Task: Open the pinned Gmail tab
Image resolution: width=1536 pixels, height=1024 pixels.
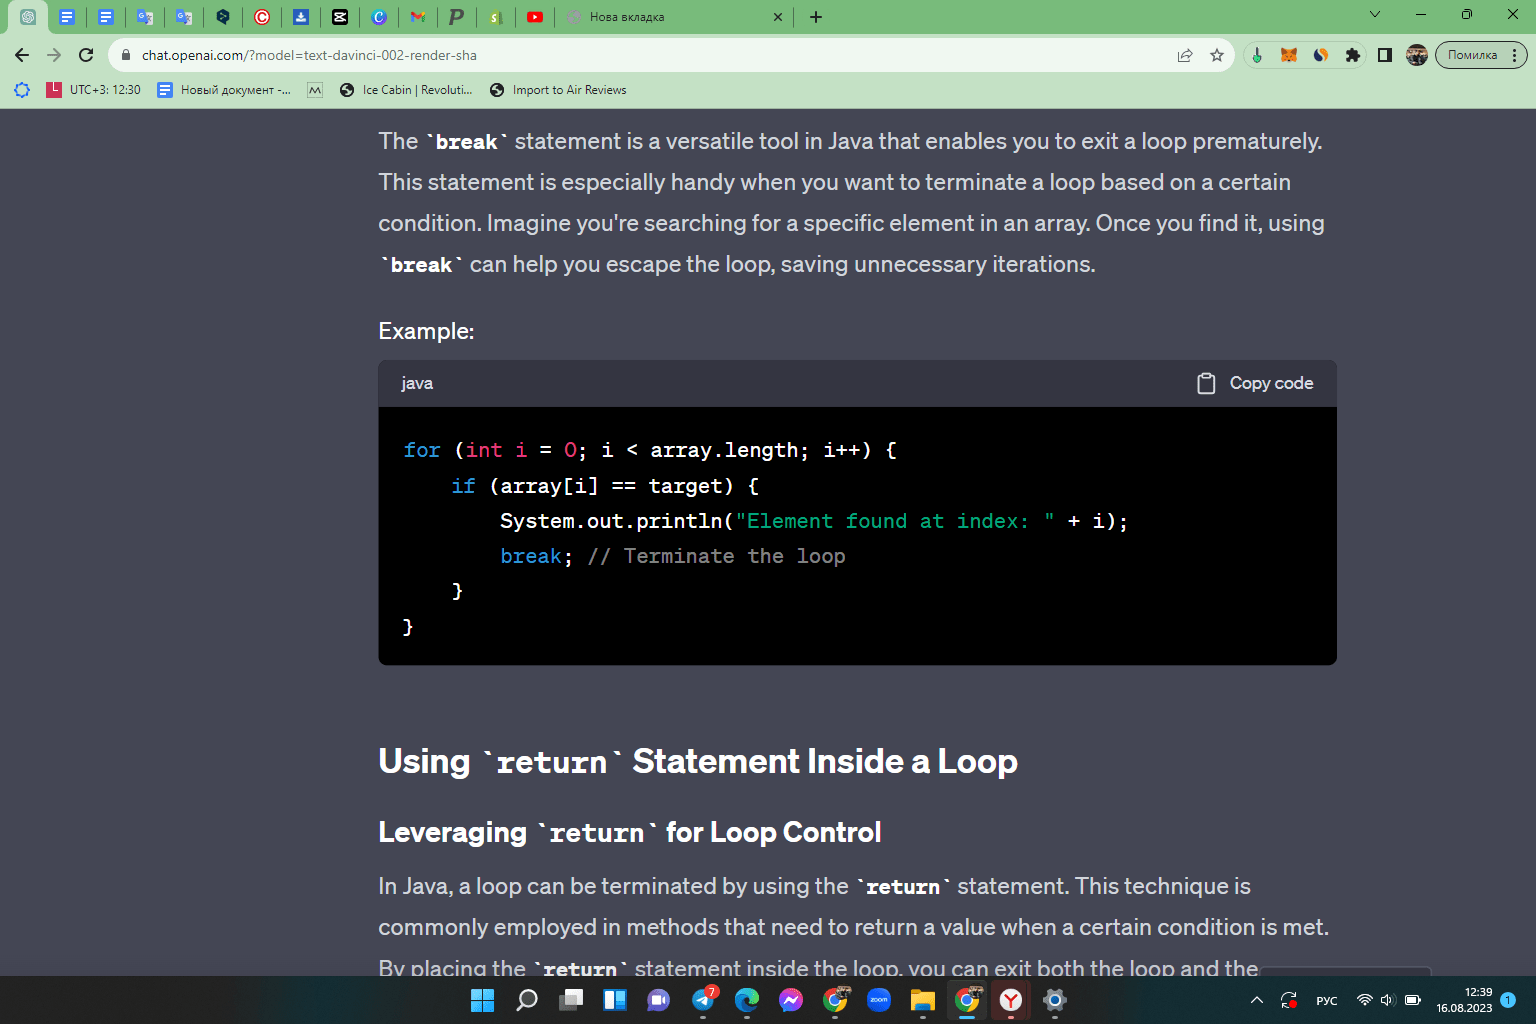Action: click(x=418, y=16)
